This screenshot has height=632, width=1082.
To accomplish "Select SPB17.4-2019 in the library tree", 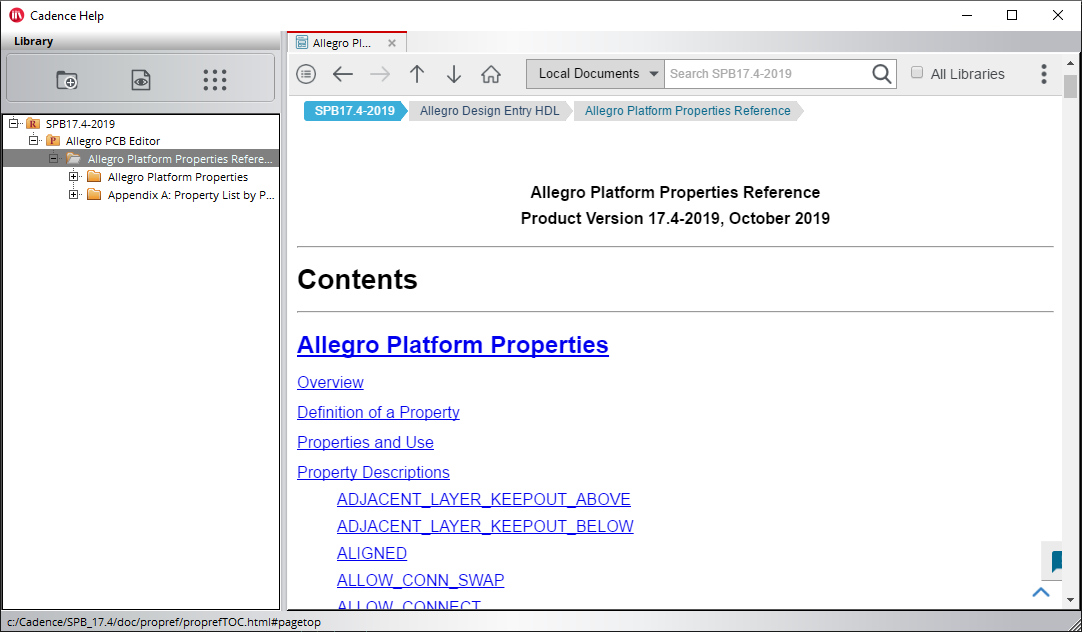I will [x=80, y=124].
